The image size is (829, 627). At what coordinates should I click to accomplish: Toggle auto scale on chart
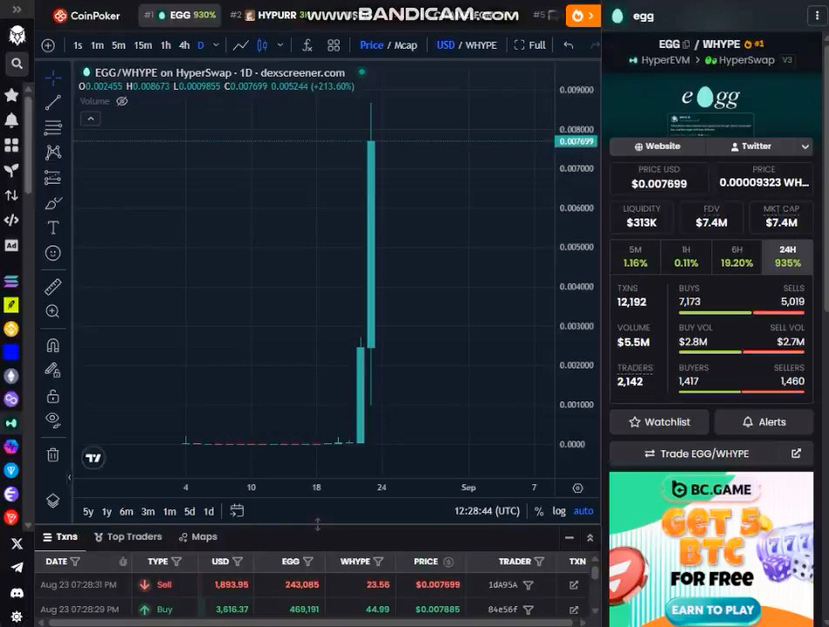[x=583, y=511]
